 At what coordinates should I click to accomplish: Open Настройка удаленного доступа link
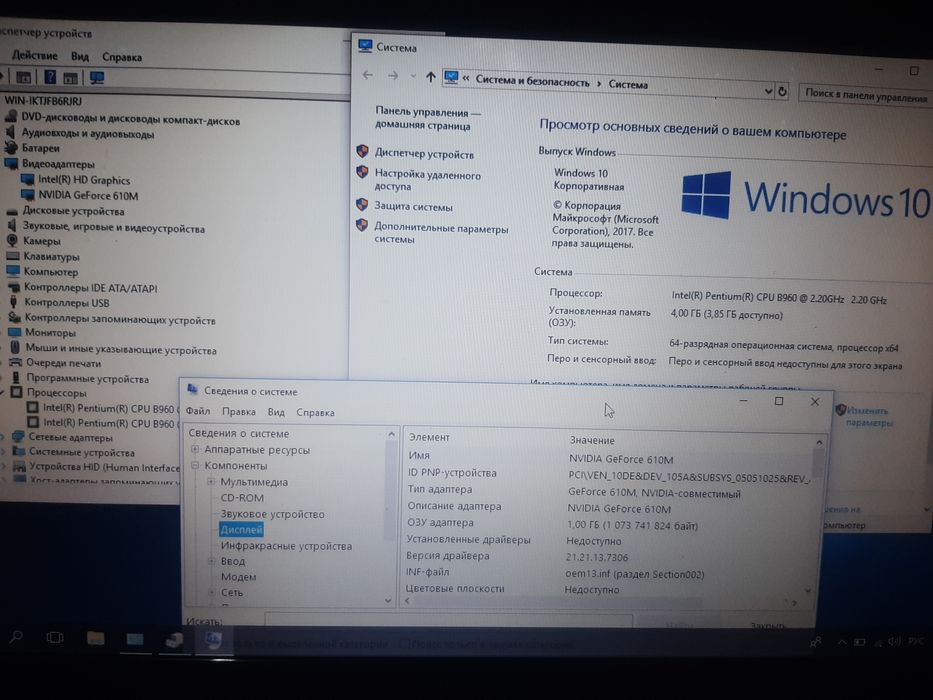[x=427, y=180]
